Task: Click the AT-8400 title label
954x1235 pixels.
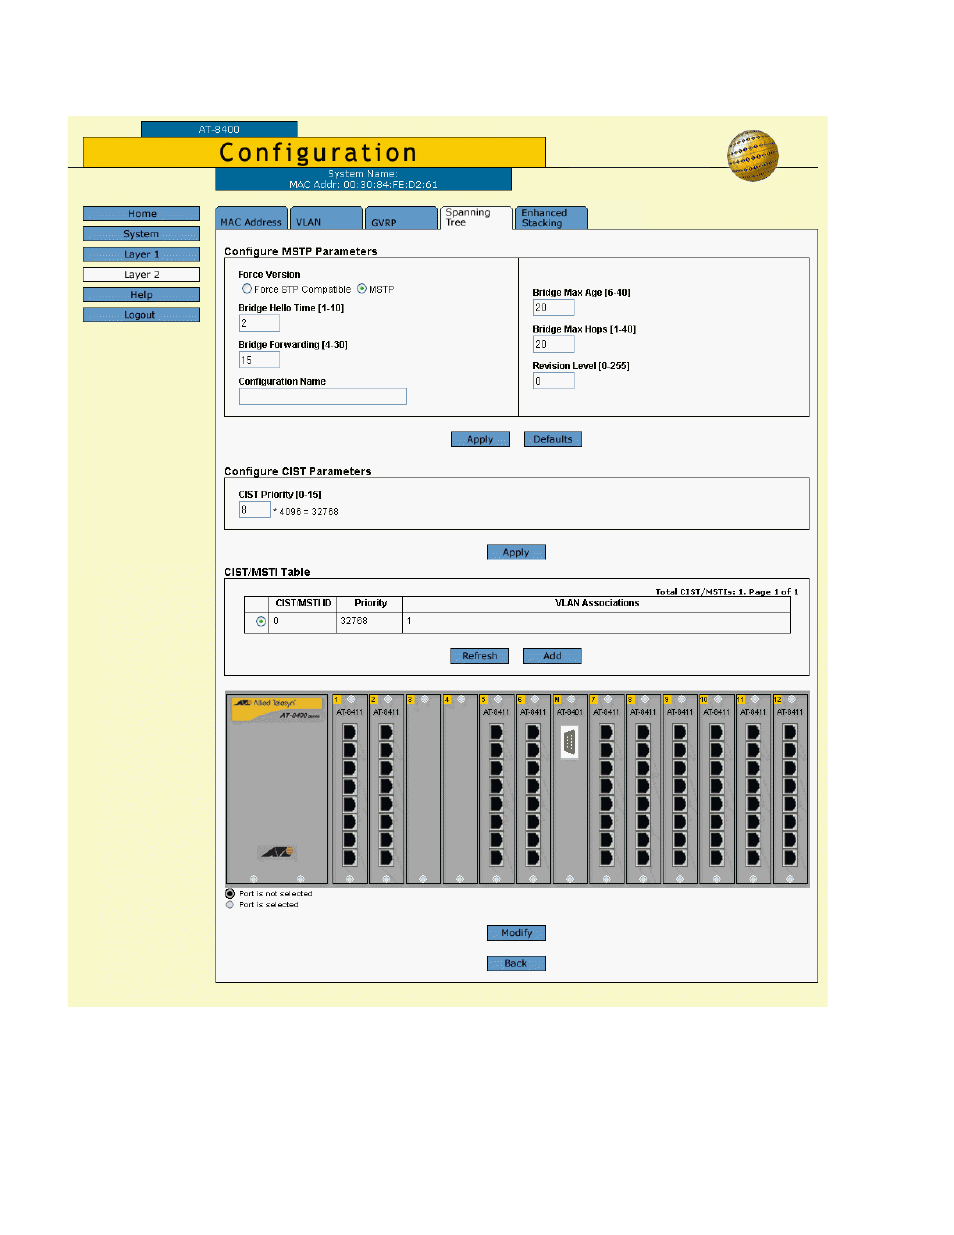Action: click(x=219, y=129)
